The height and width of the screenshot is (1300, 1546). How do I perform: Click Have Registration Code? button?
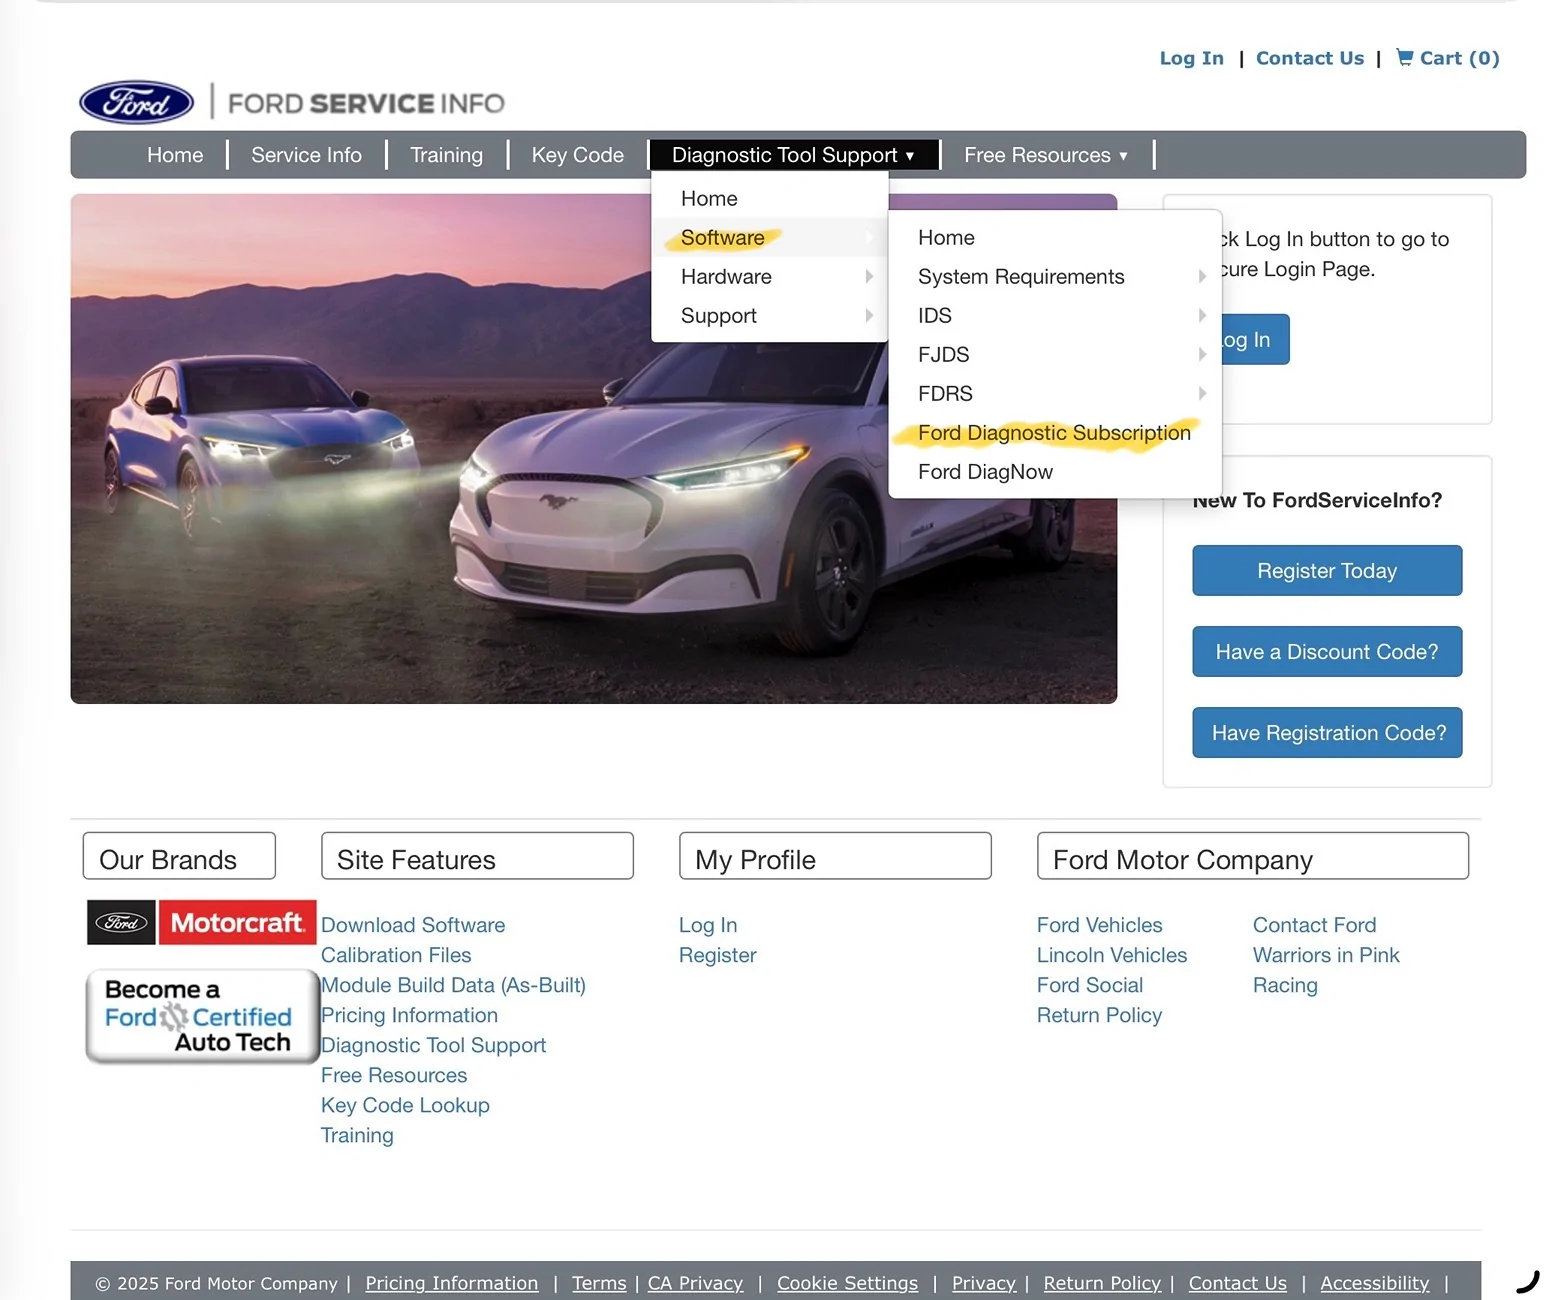[x=1327, y=733]
